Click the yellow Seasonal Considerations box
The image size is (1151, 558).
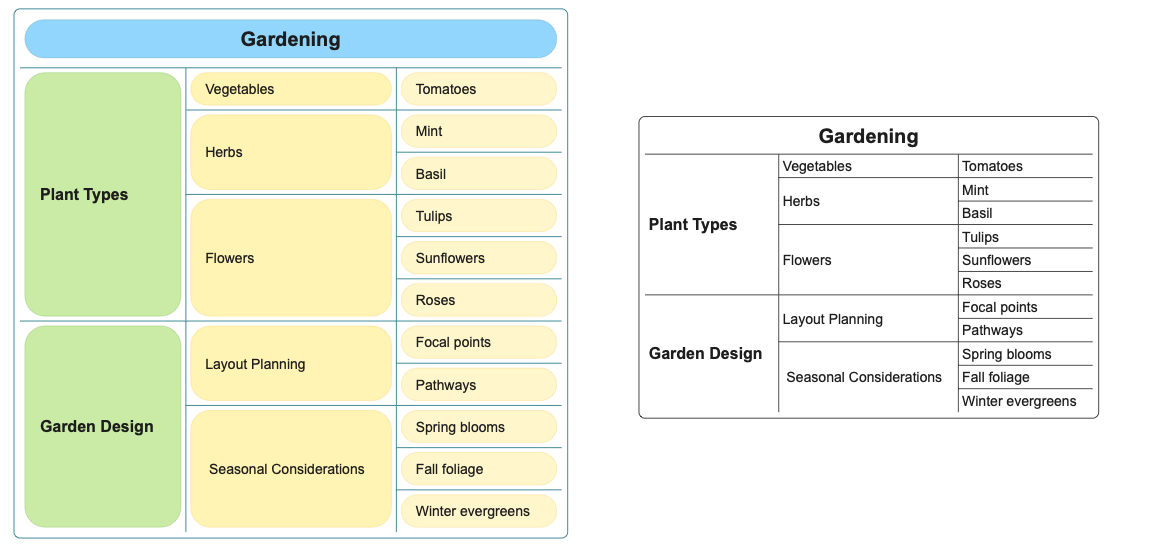tap(291, 468)
